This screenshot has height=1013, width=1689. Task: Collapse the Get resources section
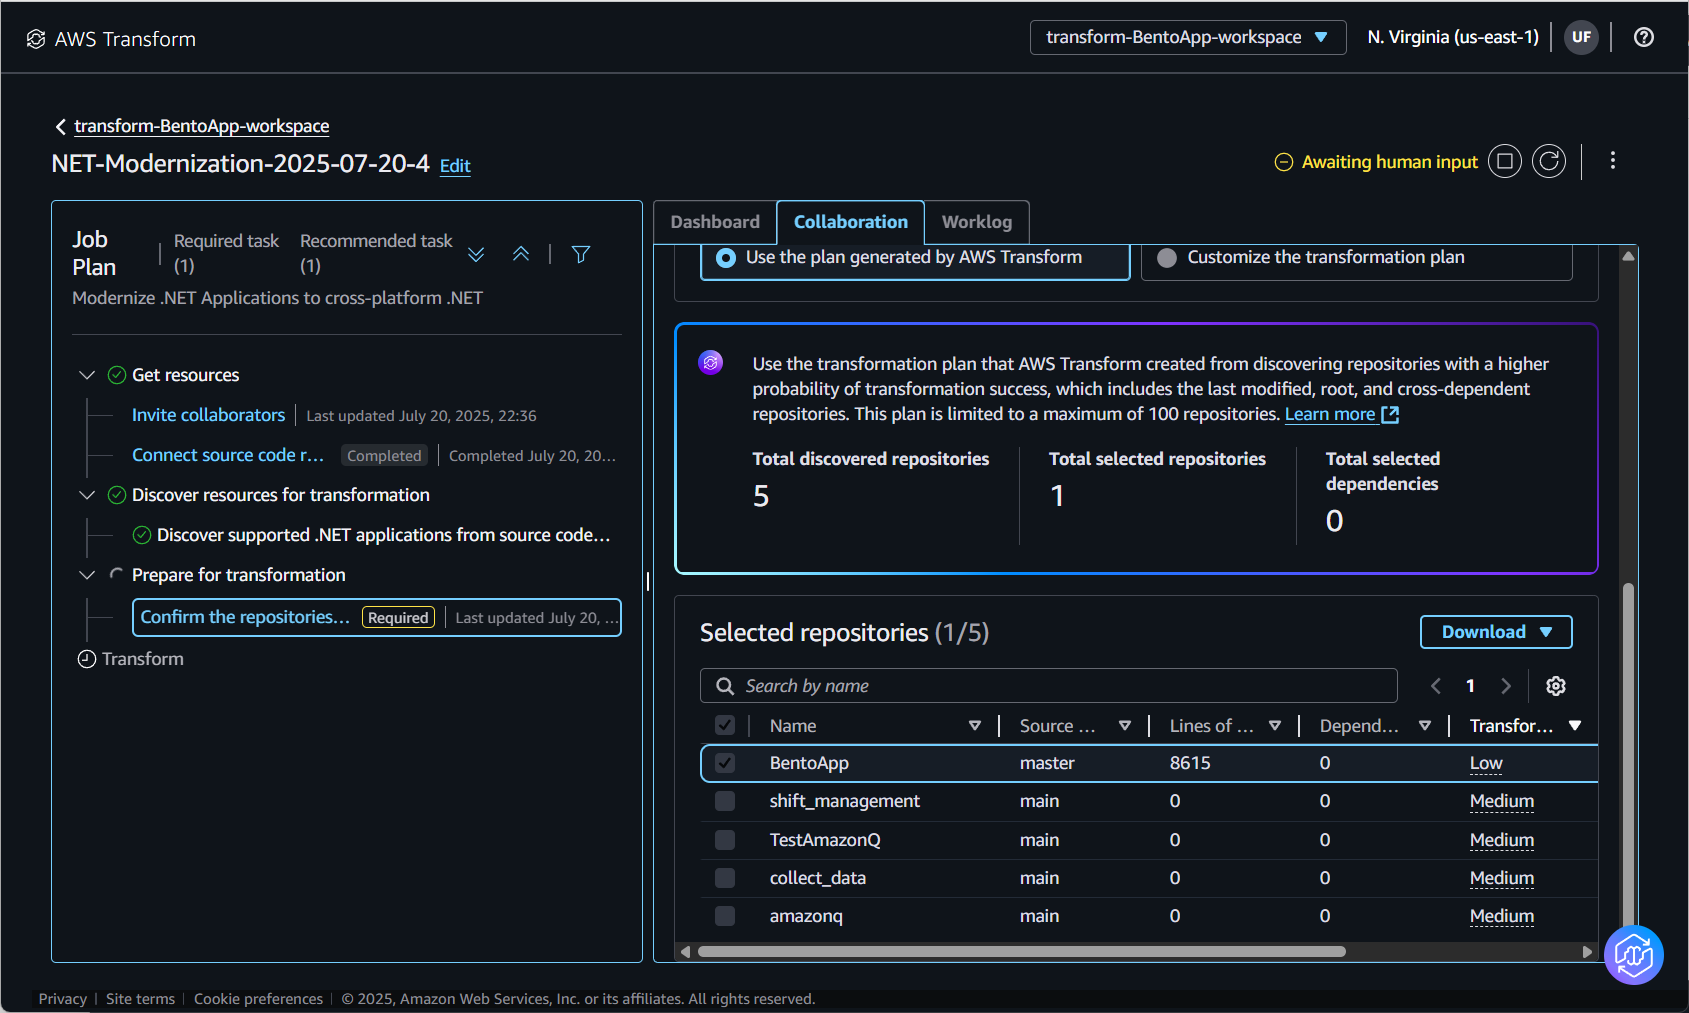(x=87, y=375)
